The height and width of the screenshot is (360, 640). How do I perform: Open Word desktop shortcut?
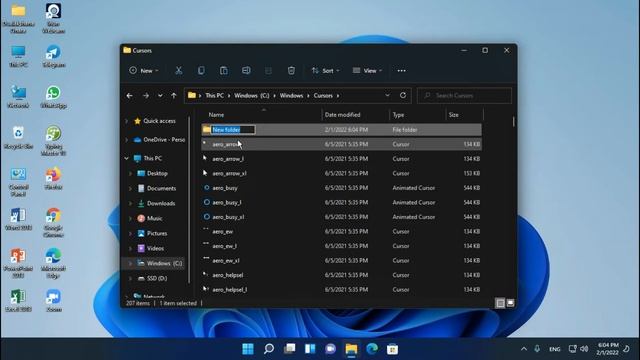[18, 219]
